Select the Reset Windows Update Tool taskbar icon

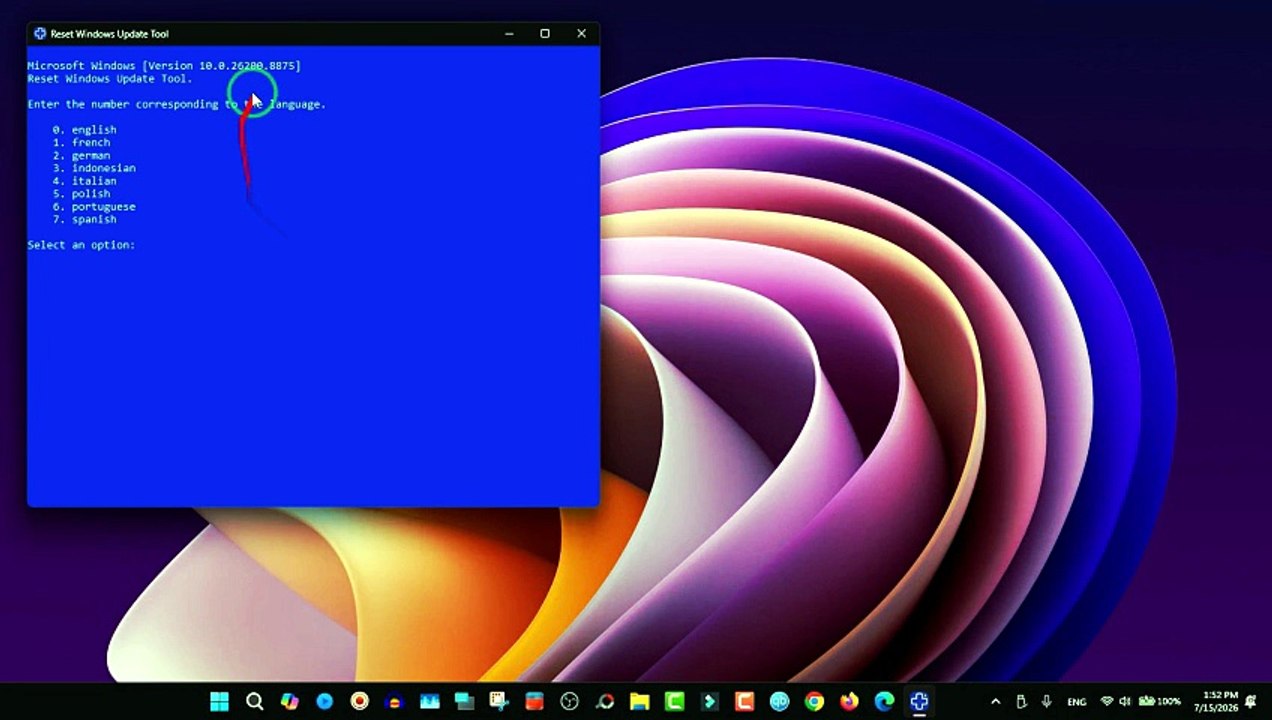point(920,702)
